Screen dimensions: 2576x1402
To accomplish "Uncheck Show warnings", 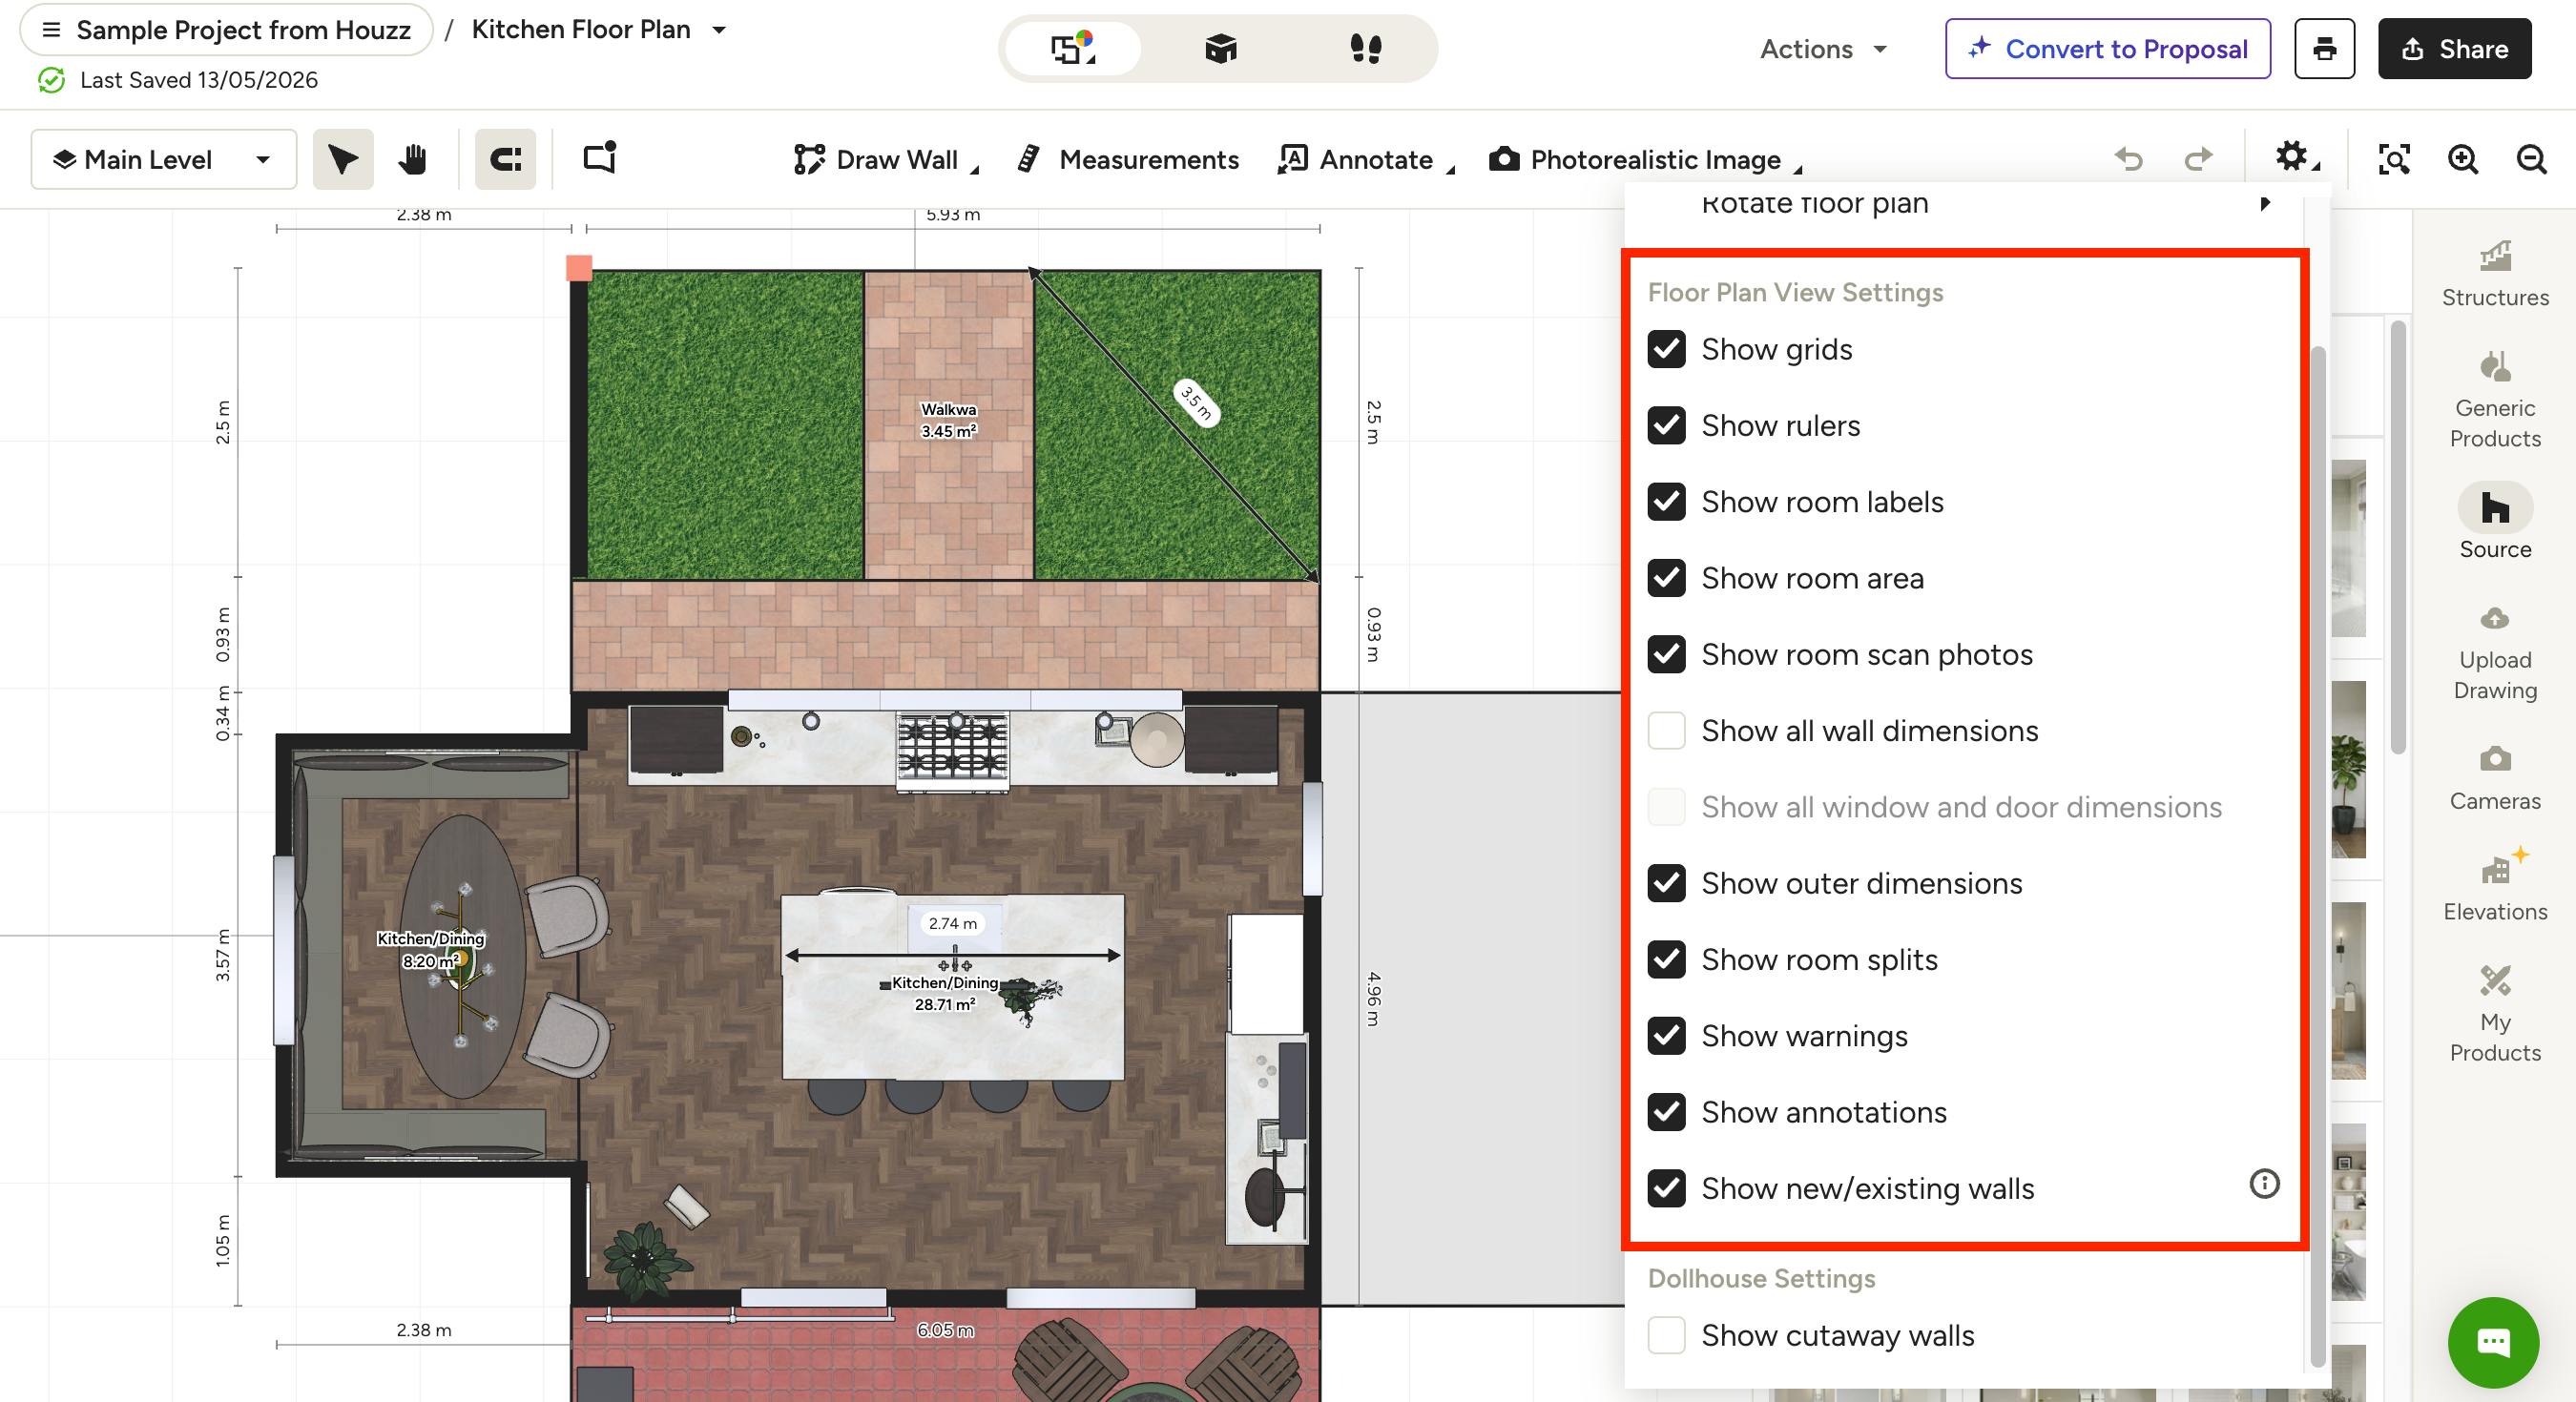I will (1666, 1035).
